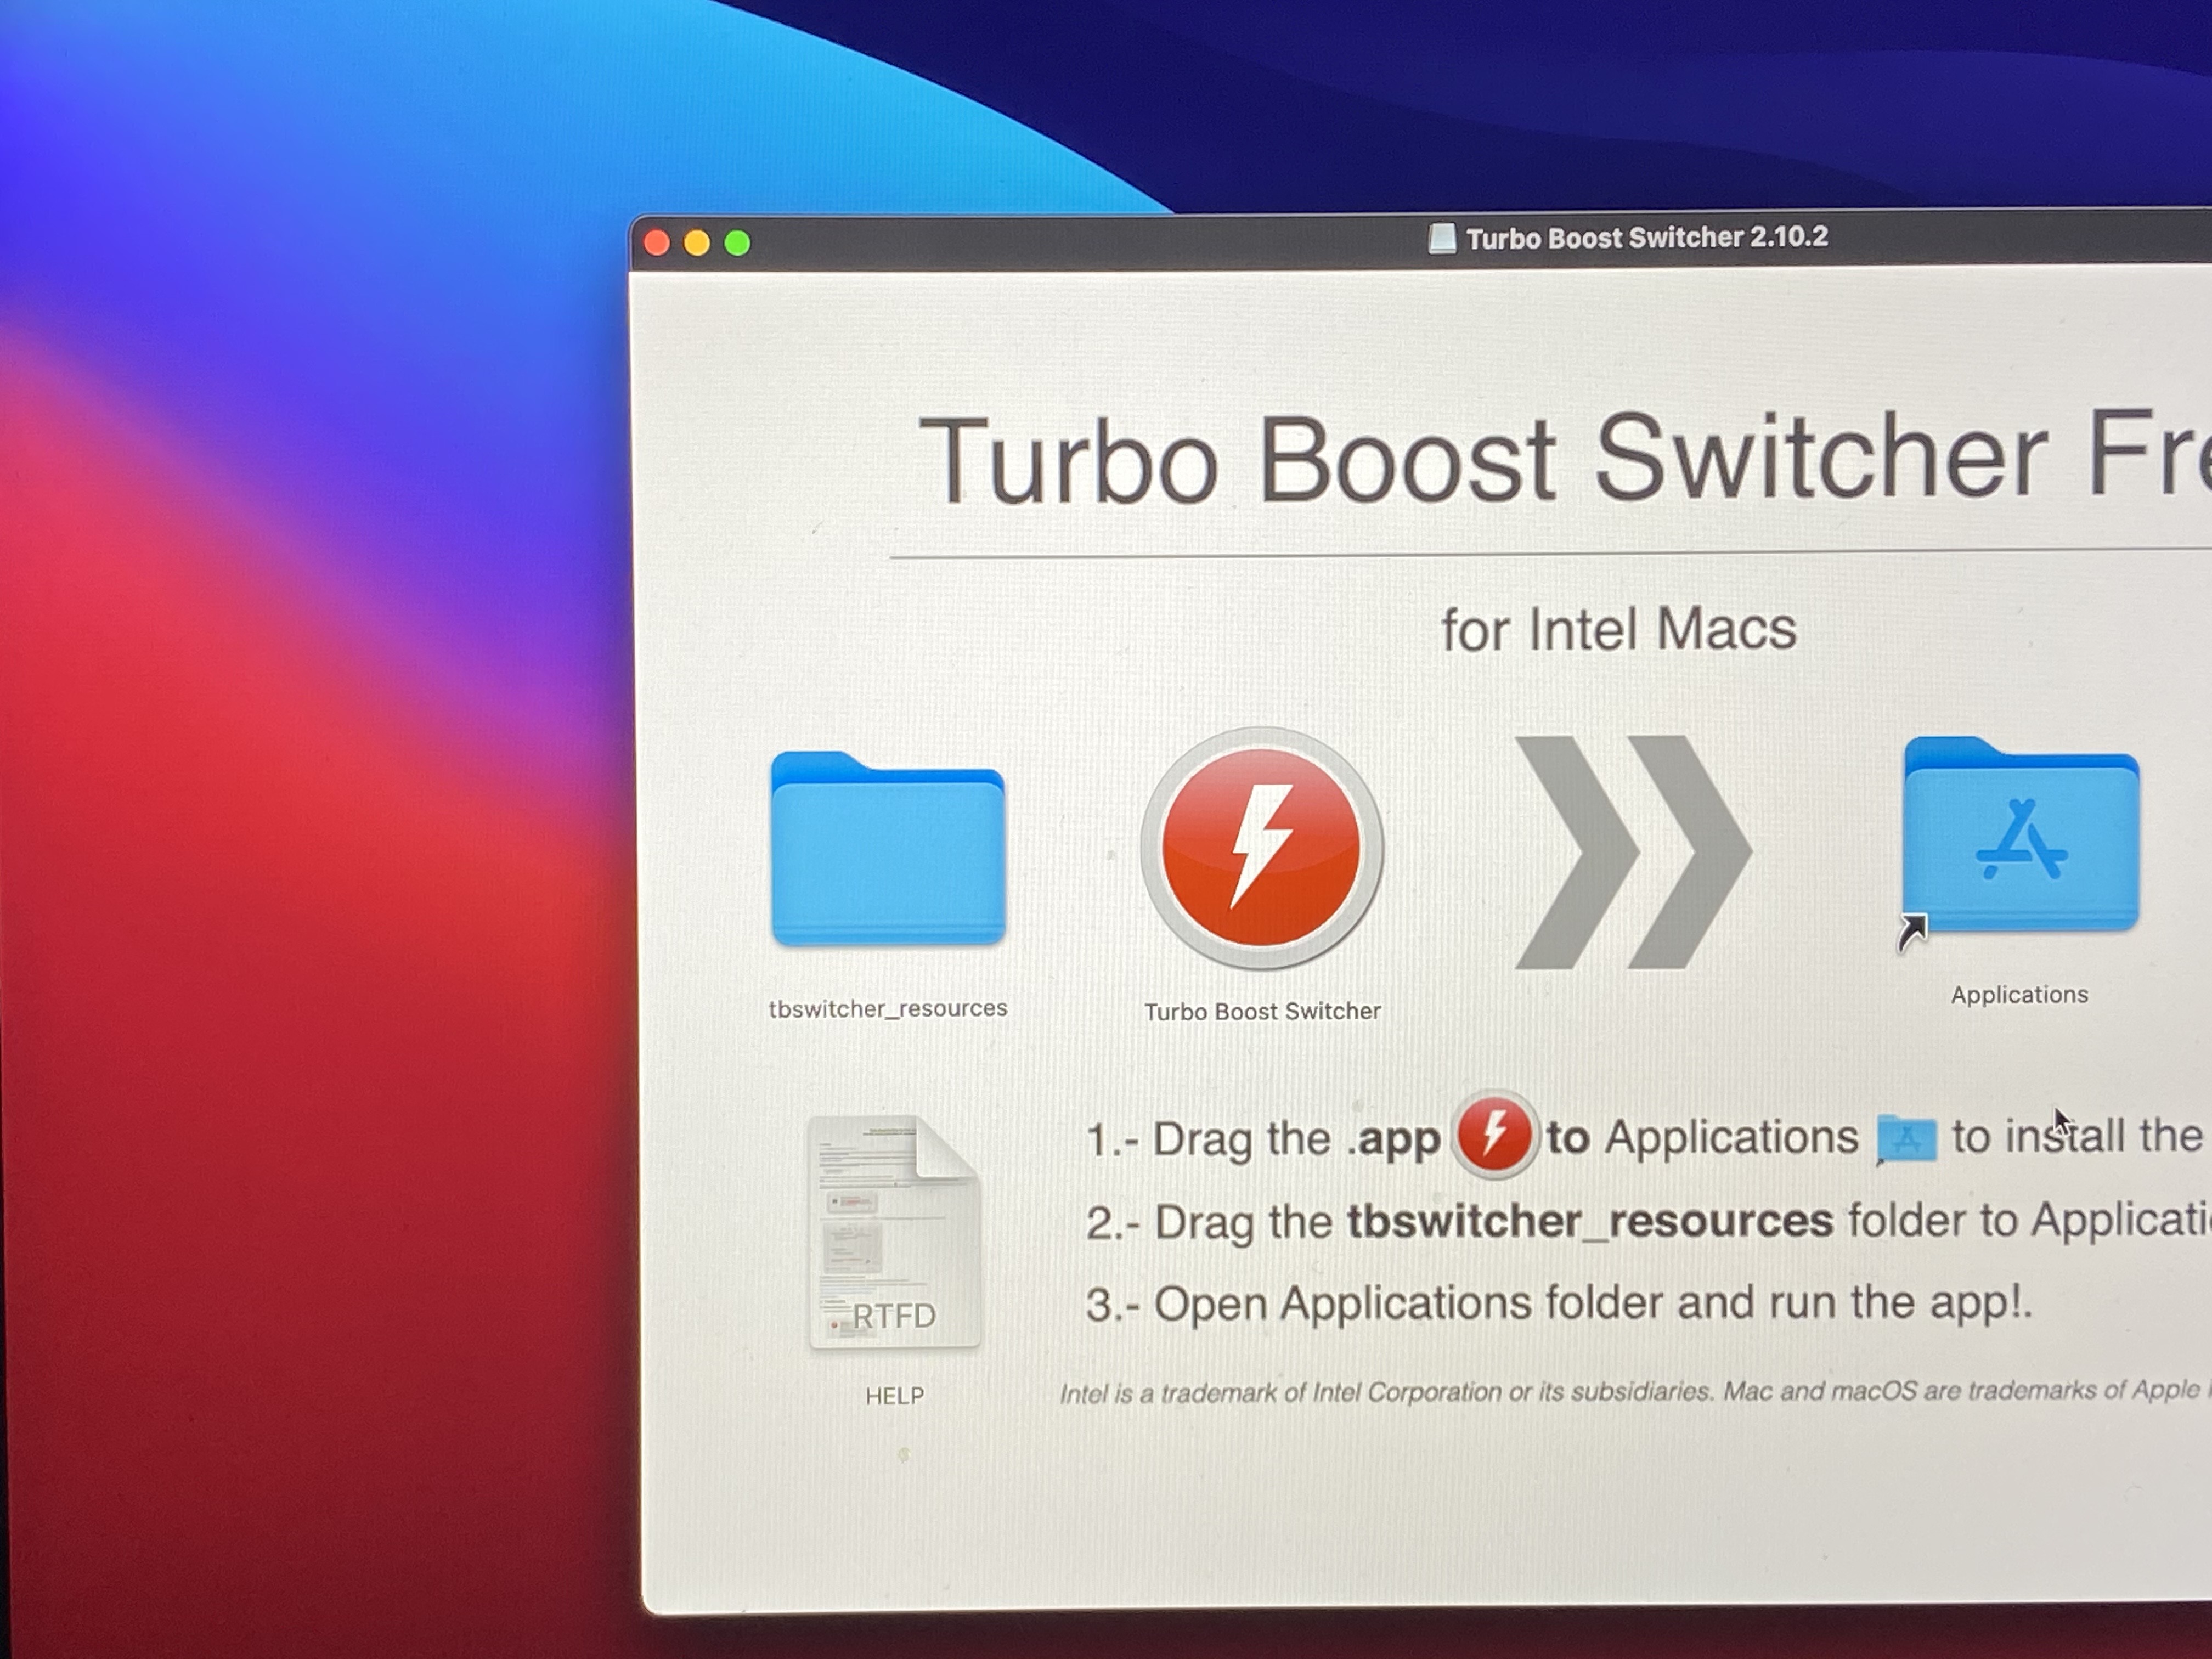Select the Applications folder shortcut icon
Viewport: 2212px width, 1659px height.
point(2021,838)
